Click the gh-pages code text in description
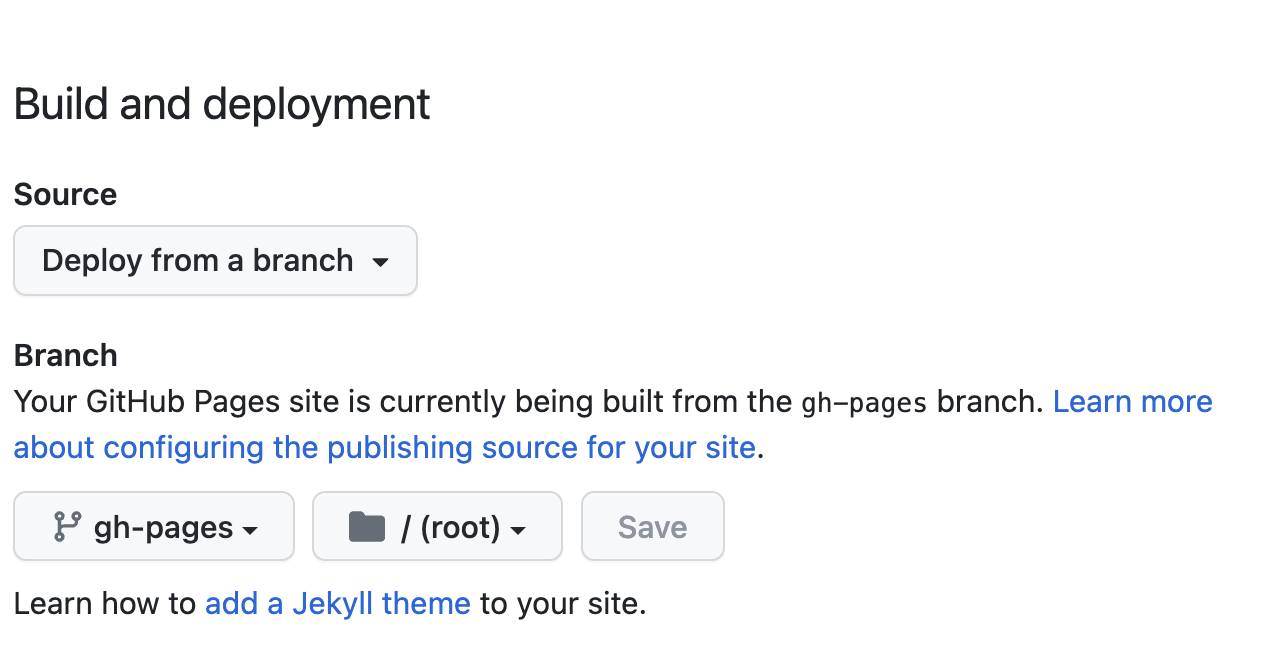Image resolution: width=1268 pixels, height=658 pixels. pyautogui.click(x=864, y=403)
